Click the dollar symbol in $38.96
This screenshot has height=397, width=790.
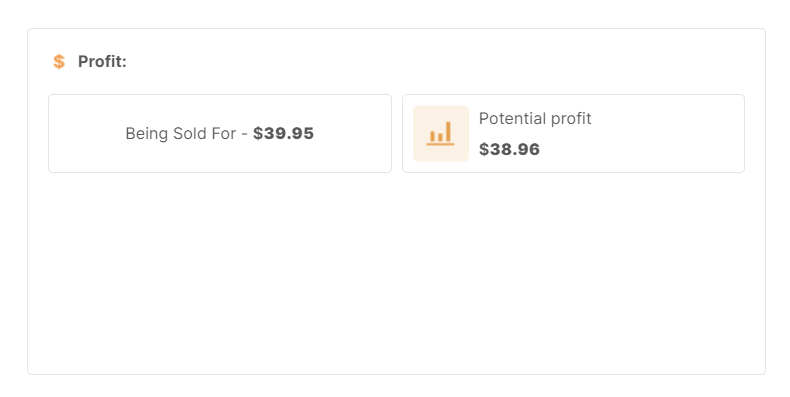[x=484, y=149]
